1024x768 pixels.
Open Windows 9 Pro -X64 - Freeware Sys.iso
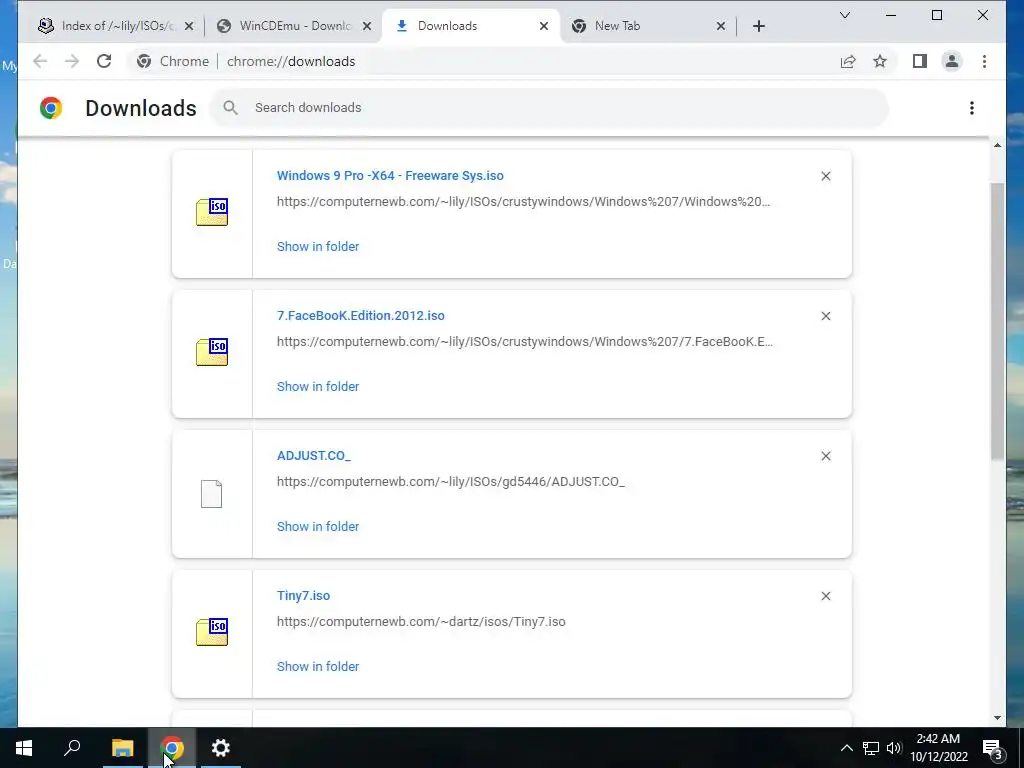pos(390,176)
